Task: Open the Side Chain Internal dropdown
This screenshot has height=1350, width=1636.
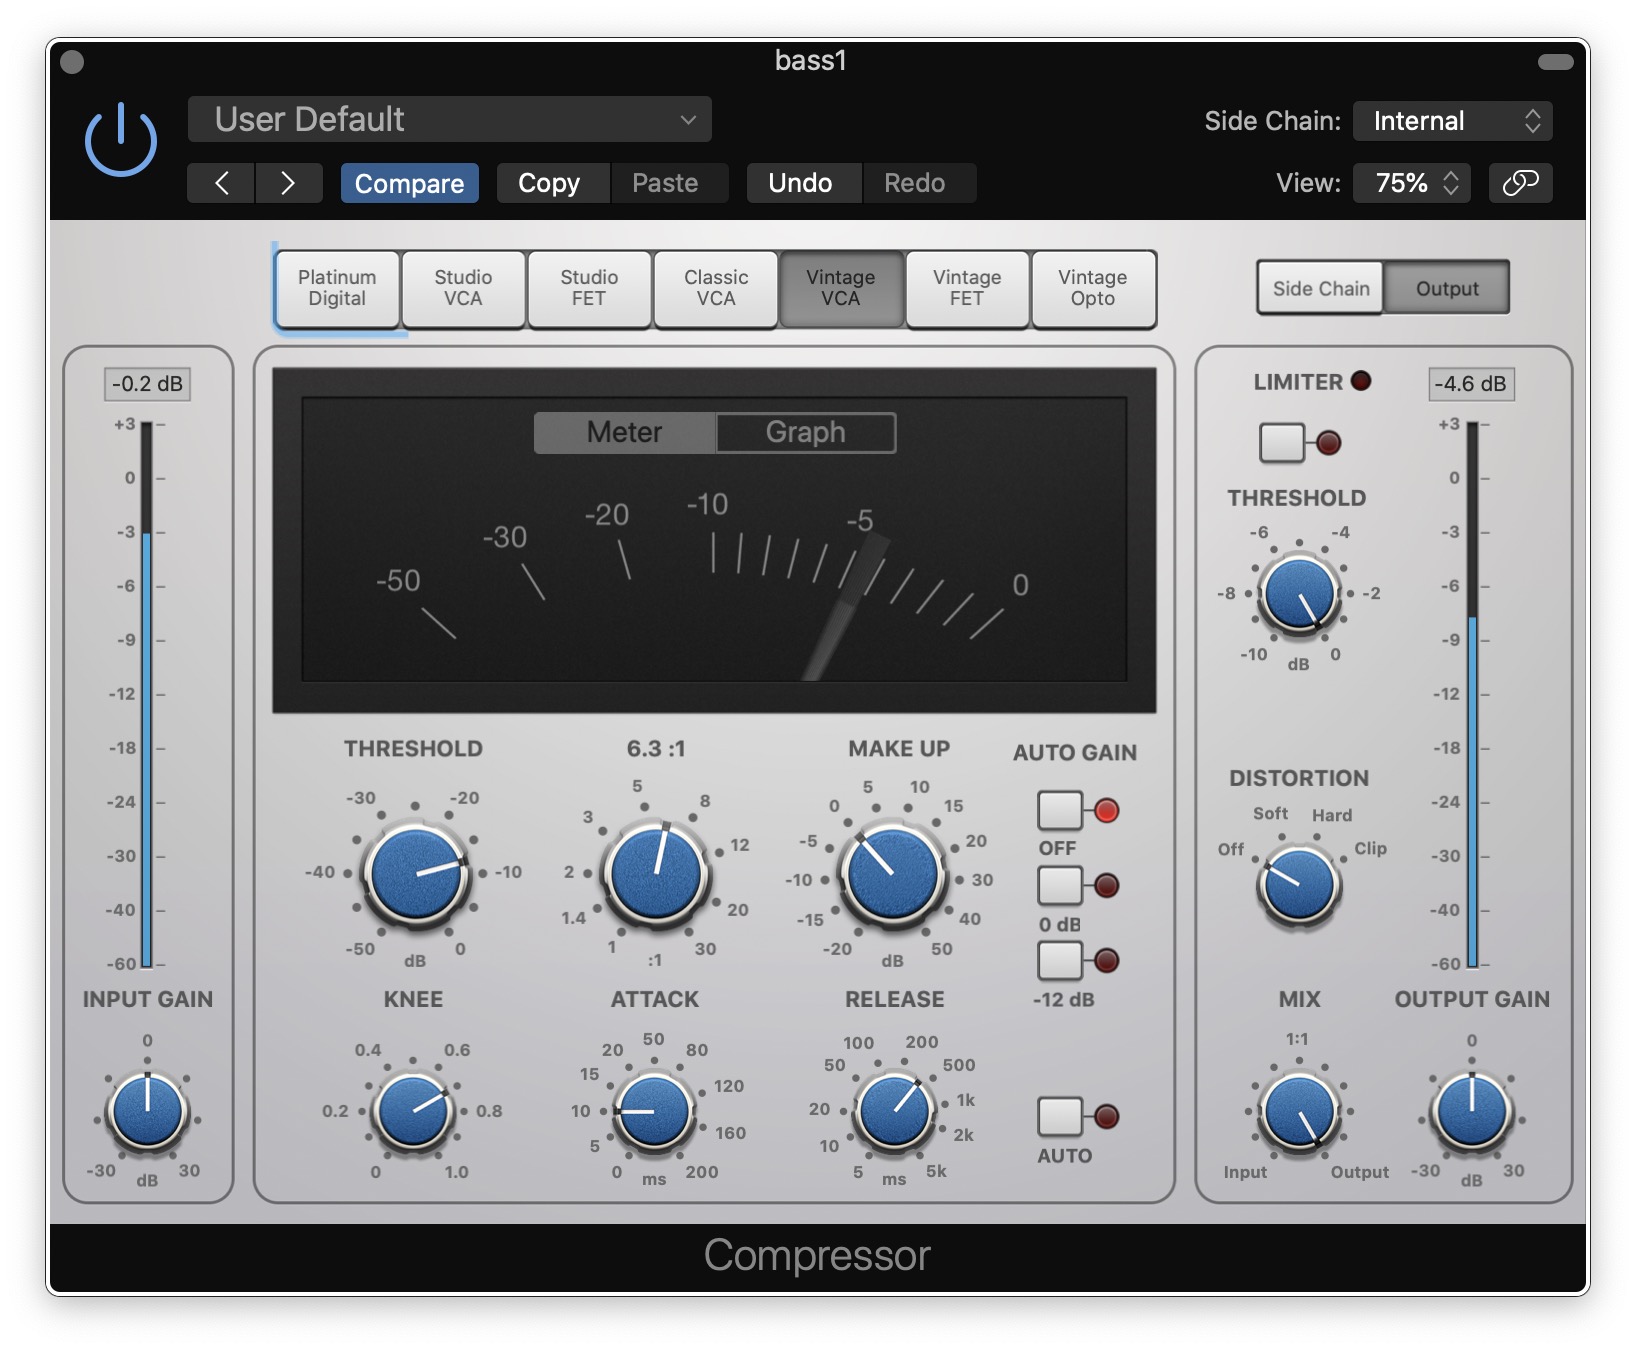Action: tap(1452, 121)
